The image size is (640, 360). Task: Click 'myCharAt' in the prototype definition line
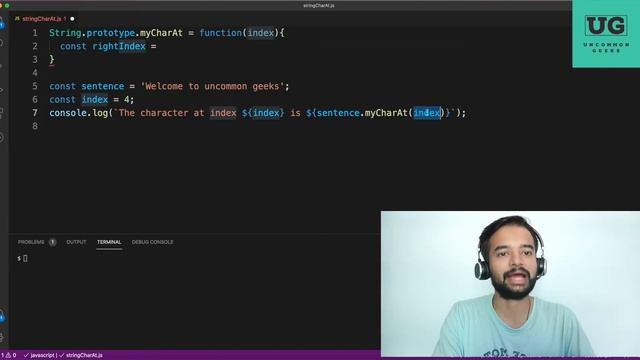click(161, 33)
